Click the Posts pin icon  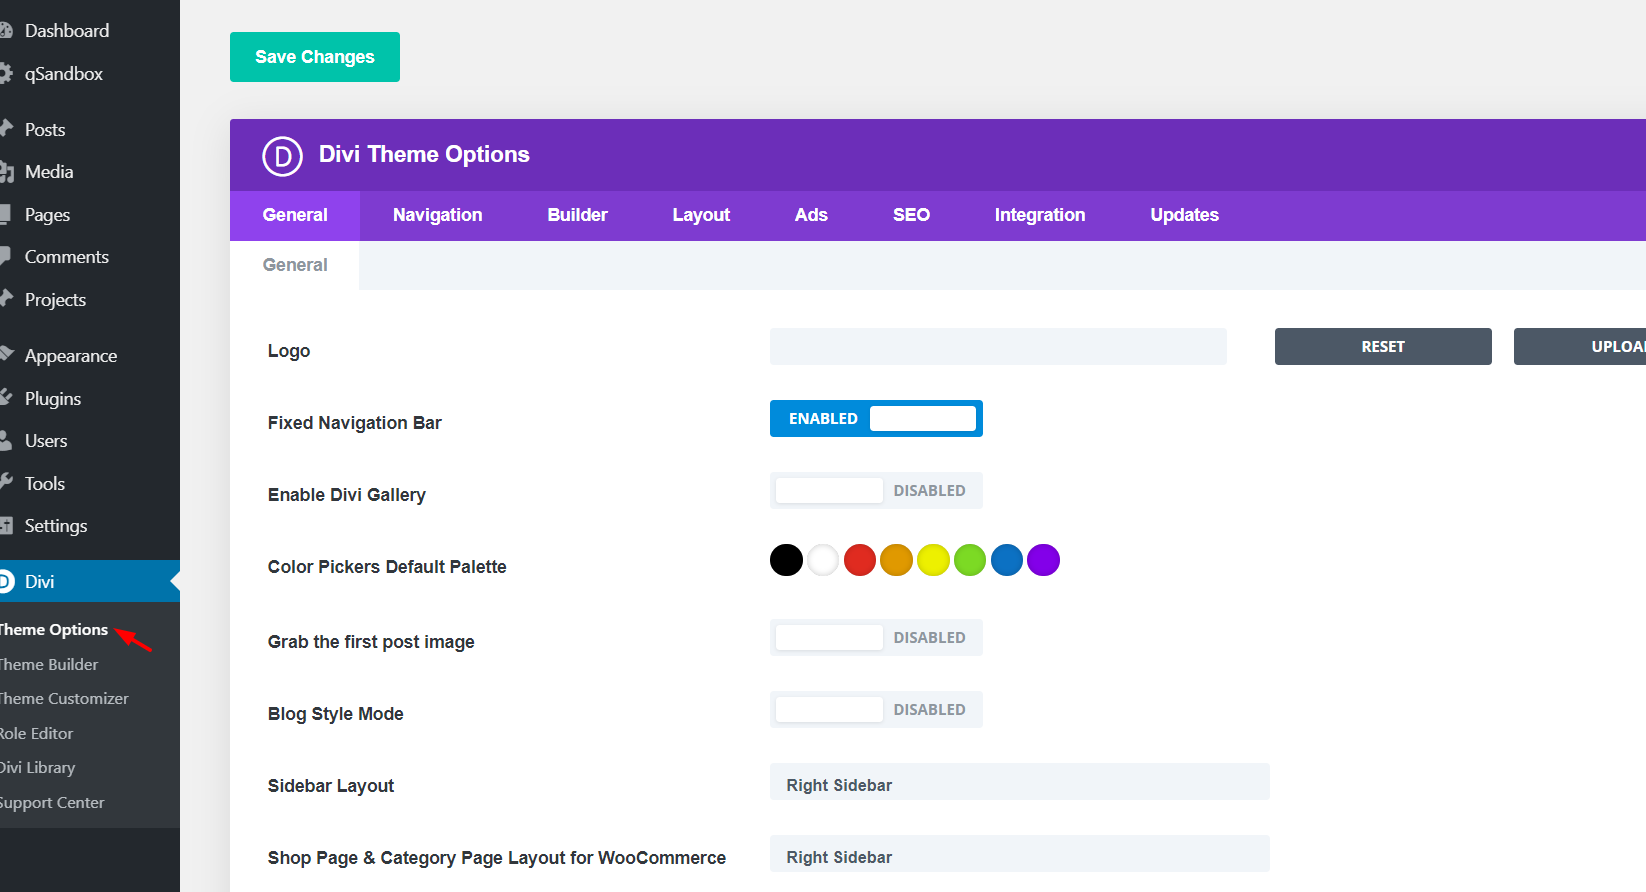coord(5,129)
